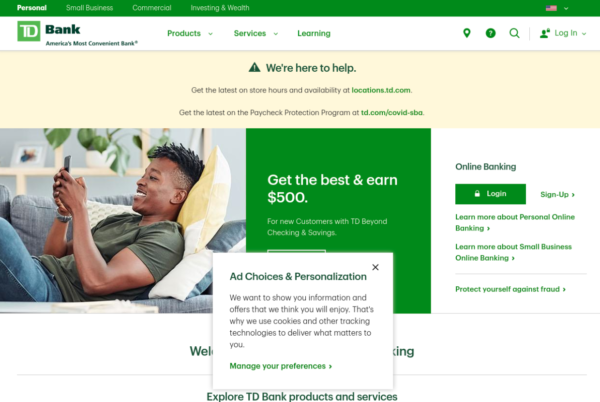Image resolution: width=600 pixels, height=402 pixels.
Task: Open the search magnifier icon
Action: point(514,33)
